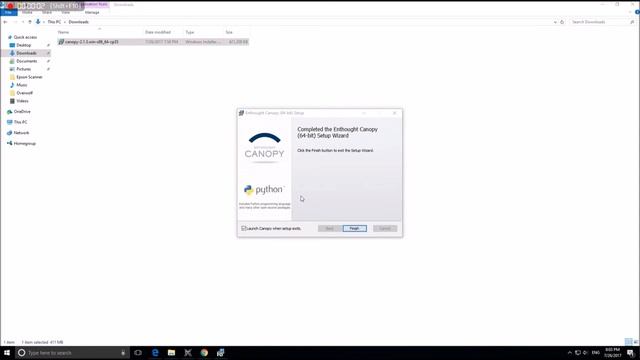This screenshot has width=640, height=360.
Task: Click the canopy installer file icon
Action: 61,42
